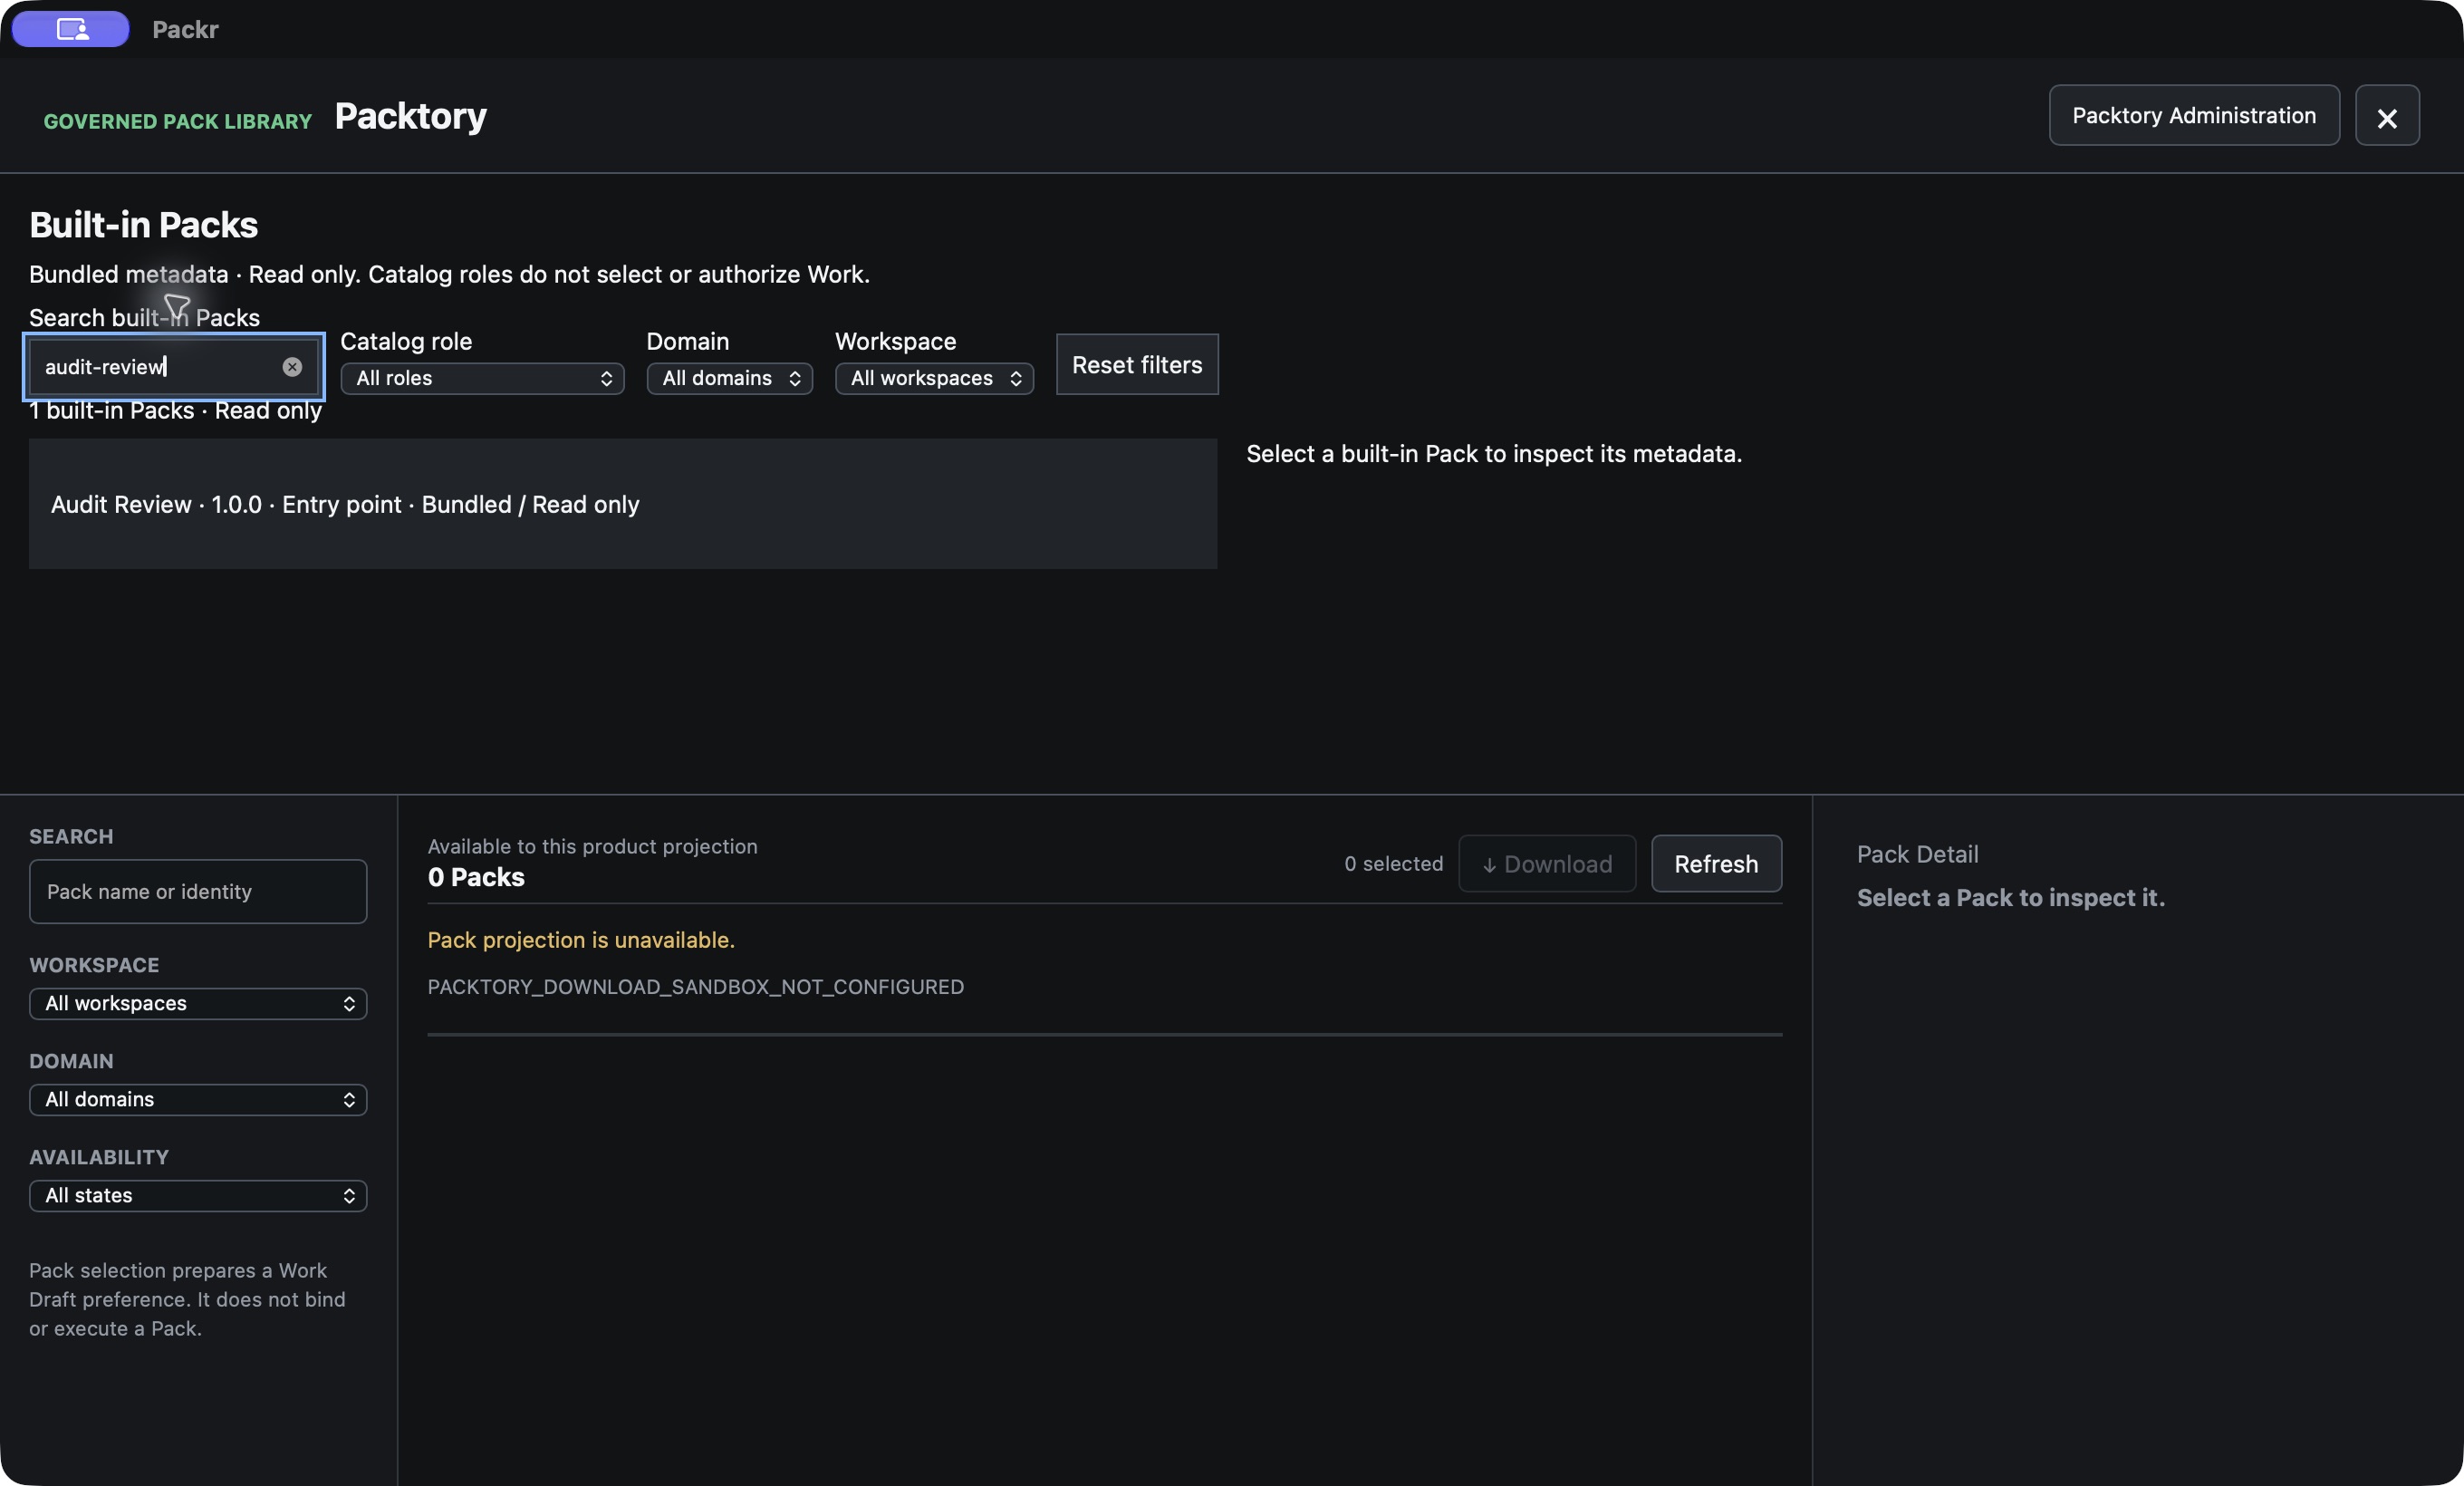Image resolution: width=2464 pixels, height=1486 pixels.
Task: Click the '1 built-in Packs · Read only' count
Action: tap(175, 411)
